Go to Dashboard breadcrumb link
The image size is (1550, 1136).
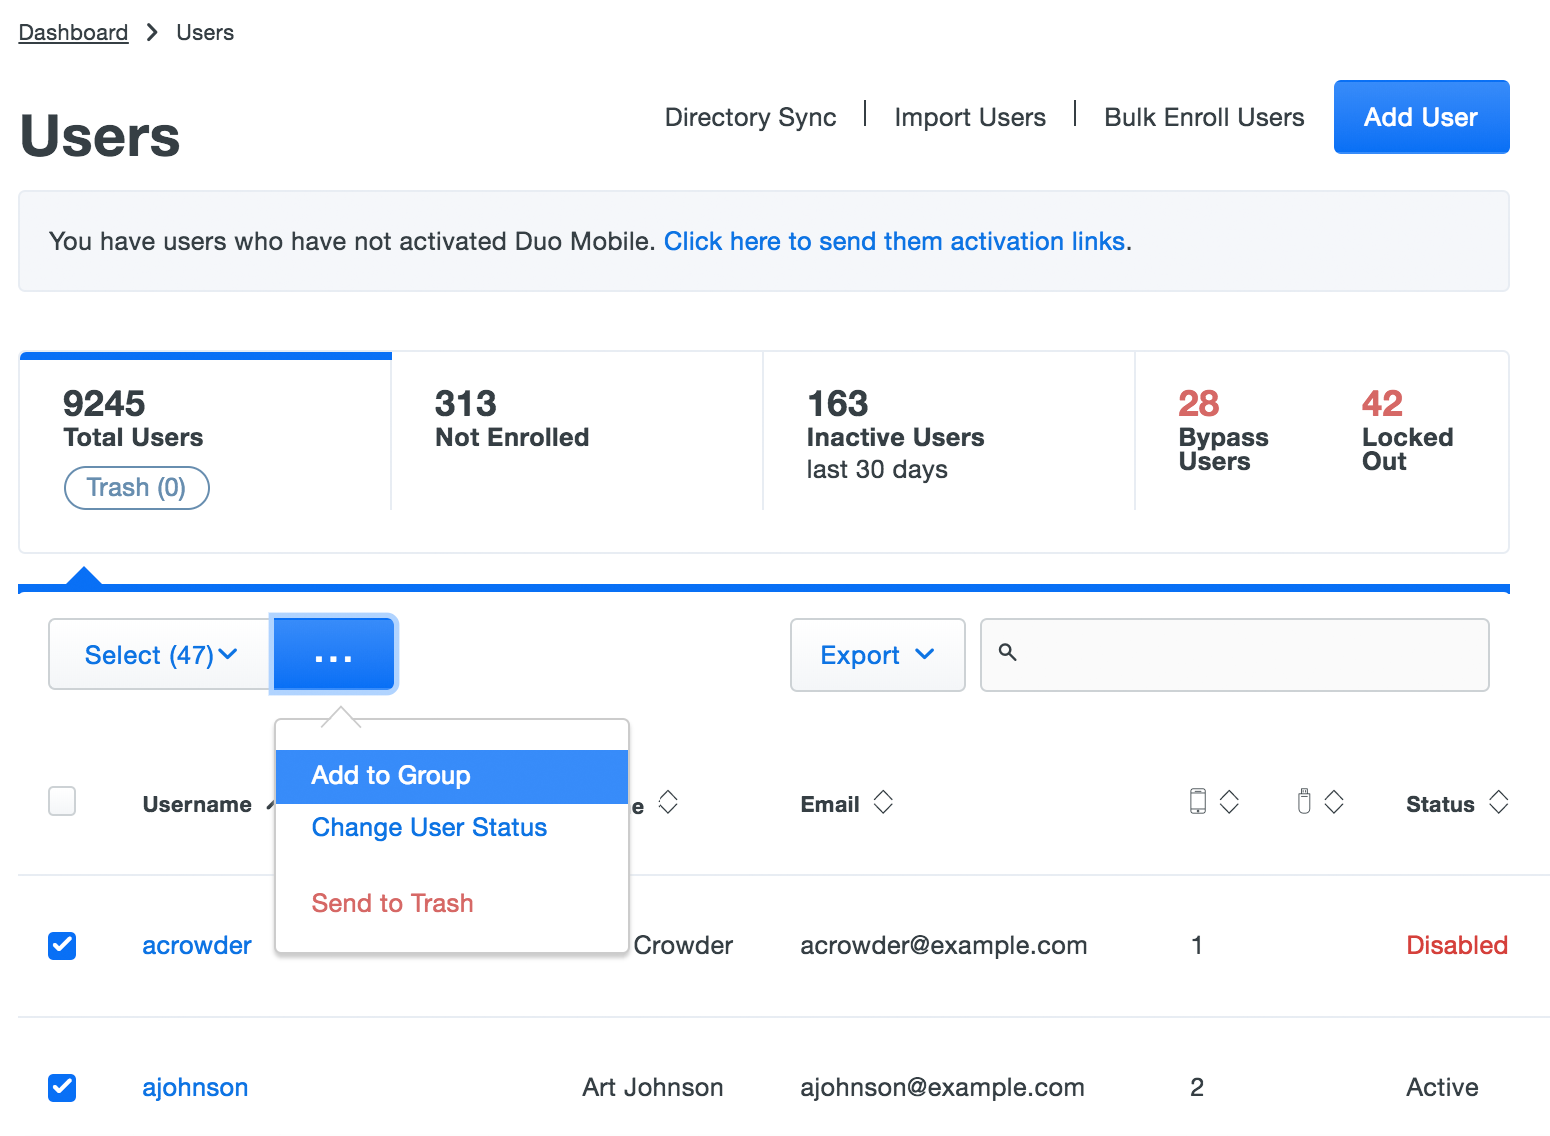[73, 33]
